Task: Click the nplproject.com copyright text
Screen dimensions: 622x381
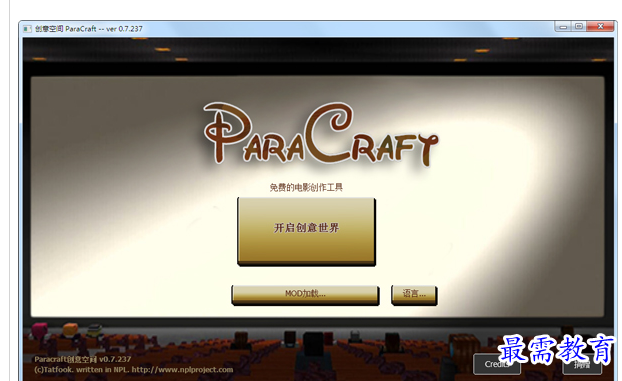Action: pyautogui.click(x=134, y=369)
